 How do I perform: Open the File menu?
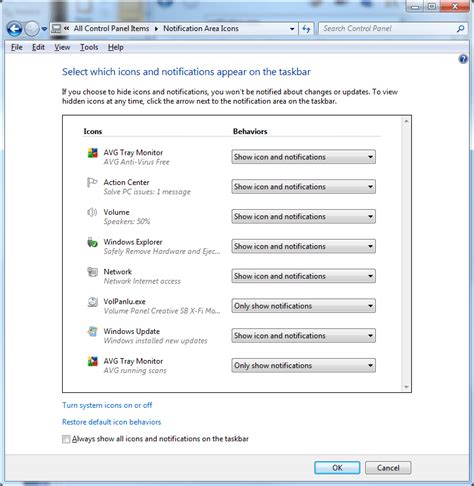(17, 48)
